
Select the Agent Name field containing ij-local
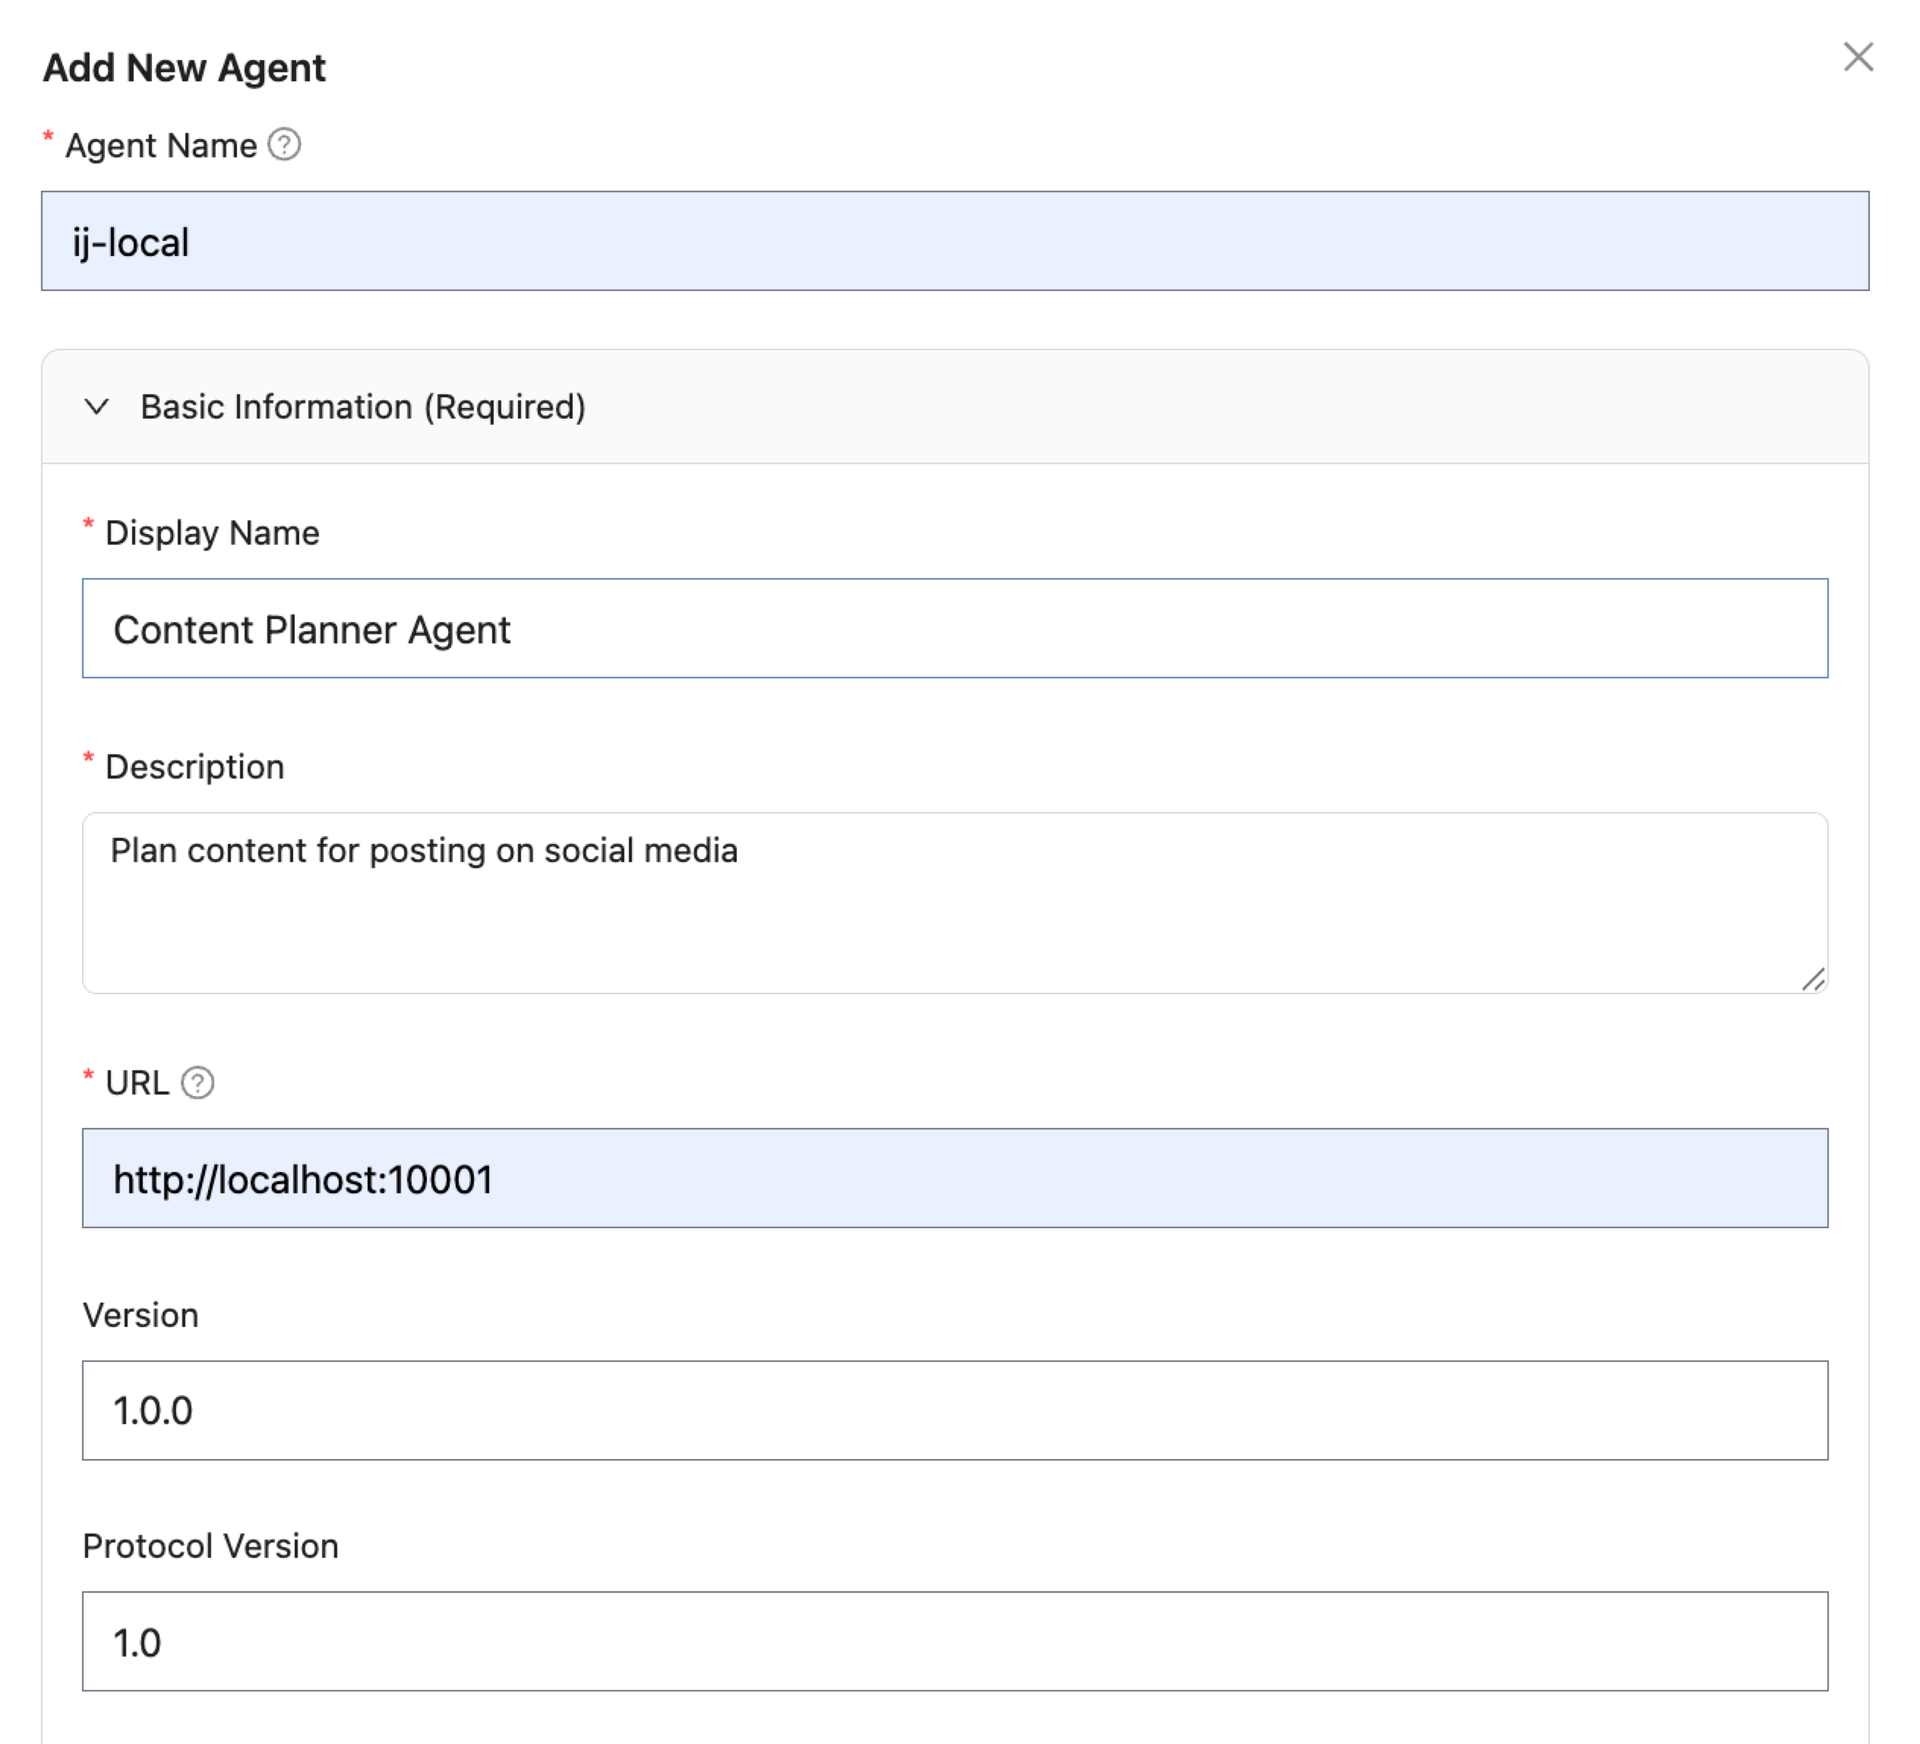pos(955,241)
